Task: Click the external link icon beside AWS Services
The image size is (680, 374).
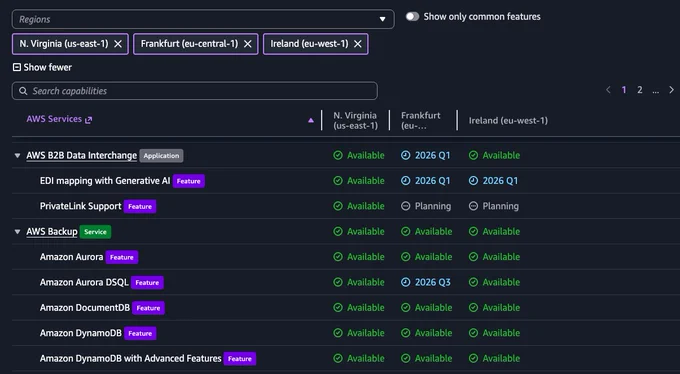Action: pyautogui.click(x=88, y=120)
